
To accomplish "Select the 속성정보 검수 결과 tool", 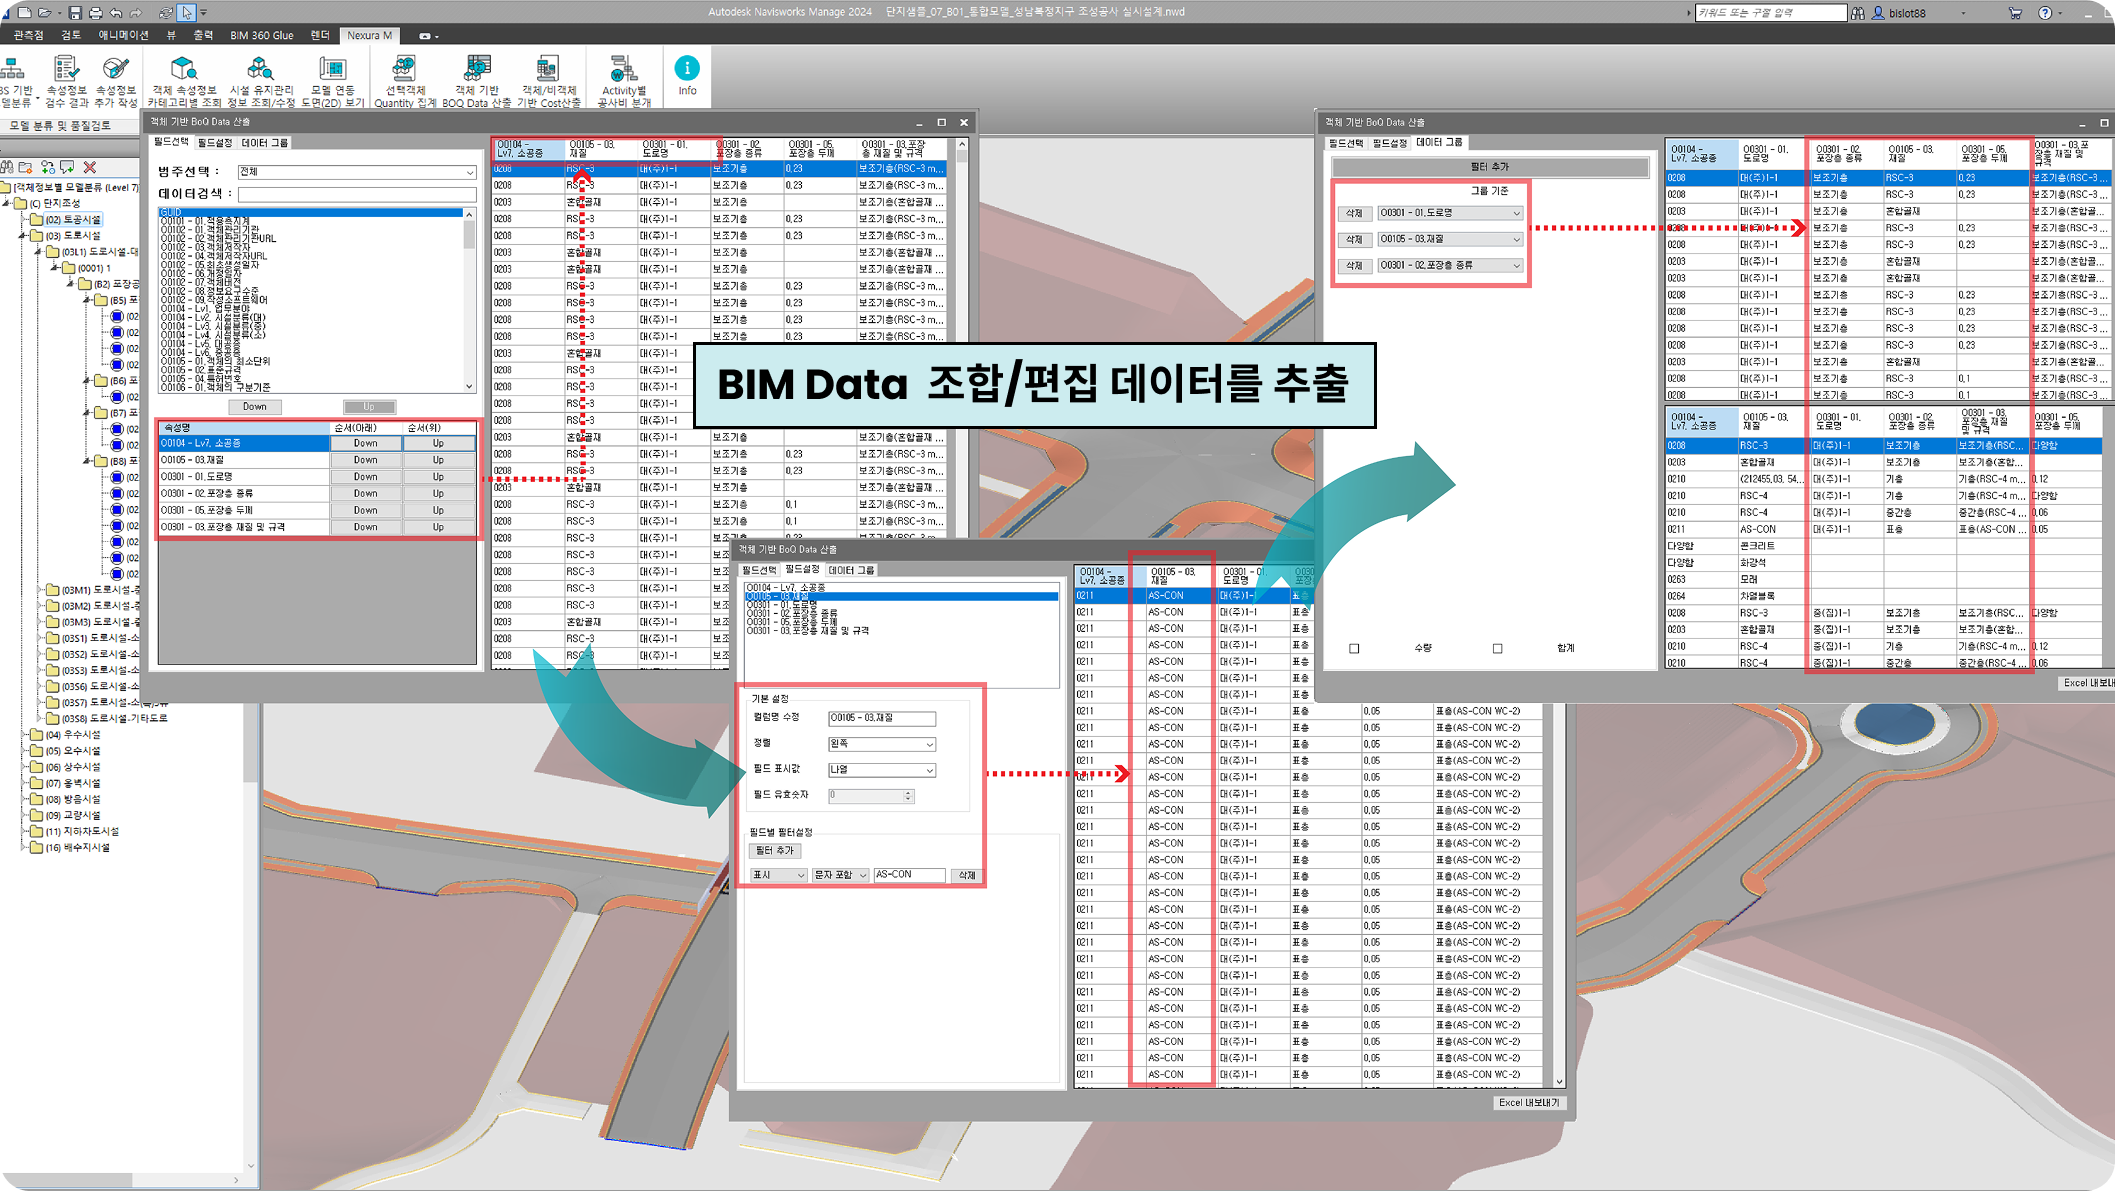I will tap(68, 80).
